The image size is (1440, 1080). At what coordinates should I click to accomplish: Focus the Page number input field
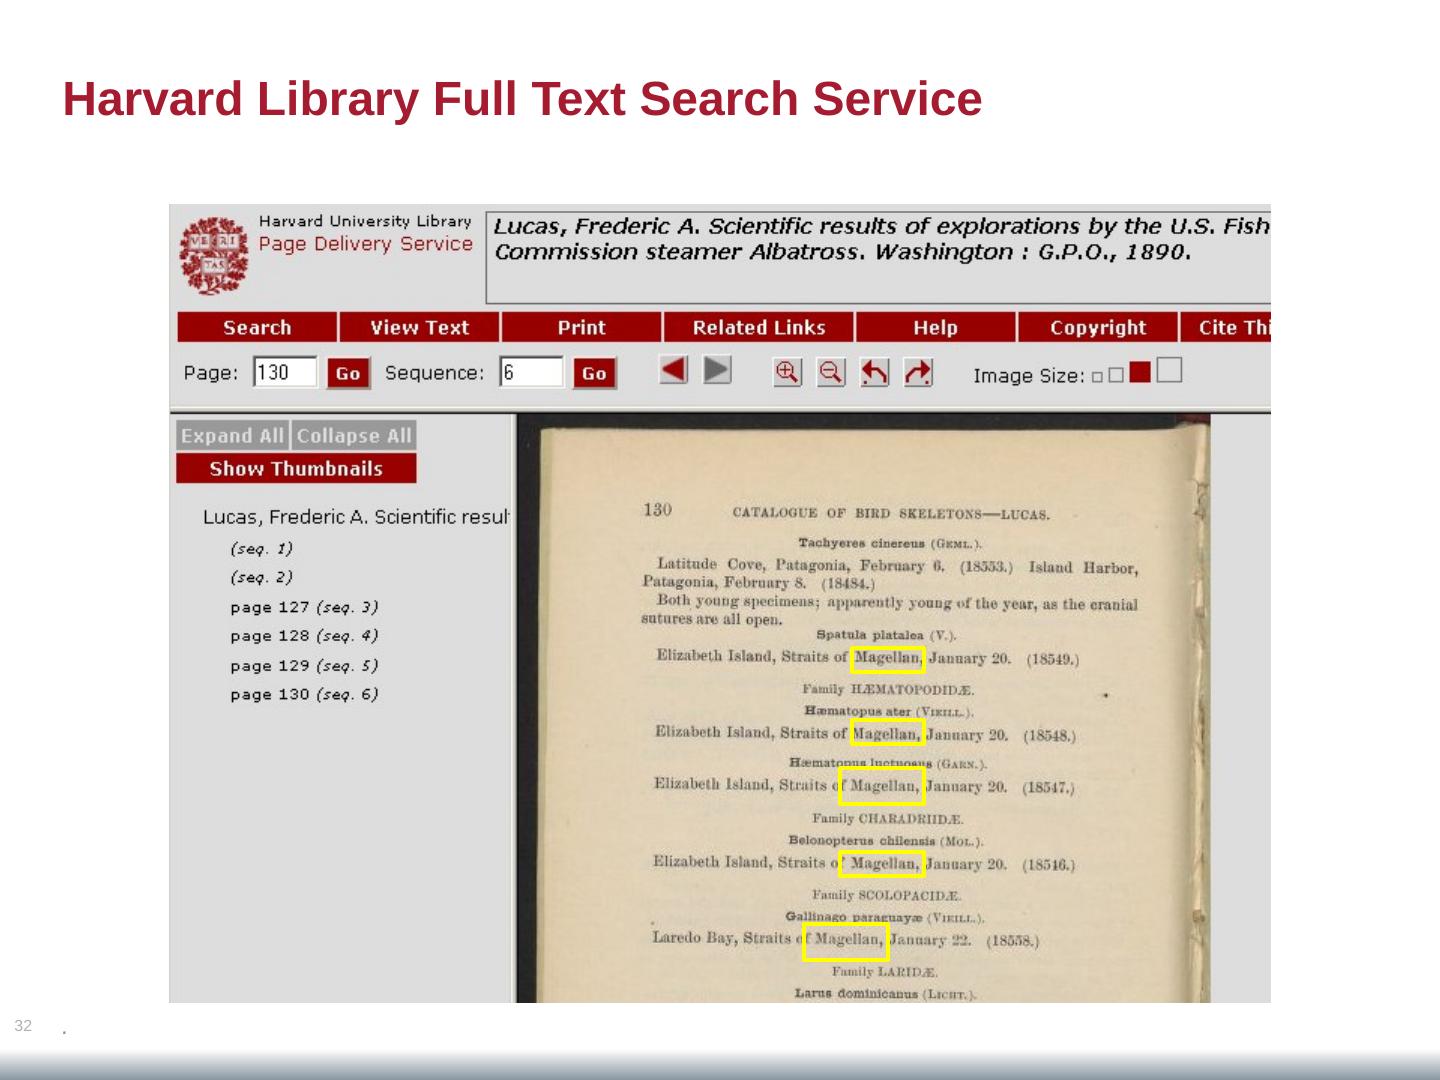pos(285,372)
